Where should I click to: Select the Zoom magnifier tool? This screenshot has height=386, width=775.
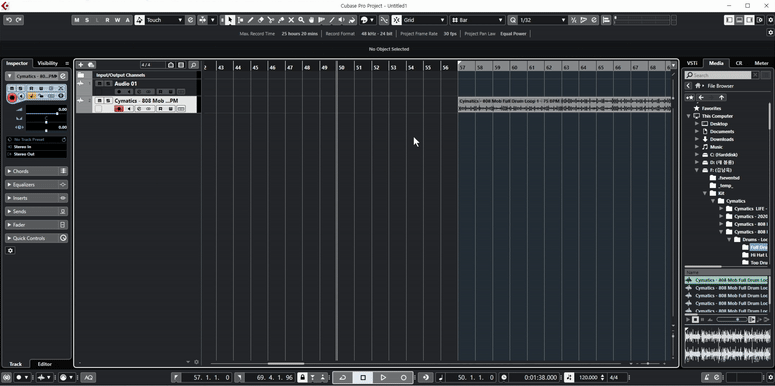pos(301,20)
